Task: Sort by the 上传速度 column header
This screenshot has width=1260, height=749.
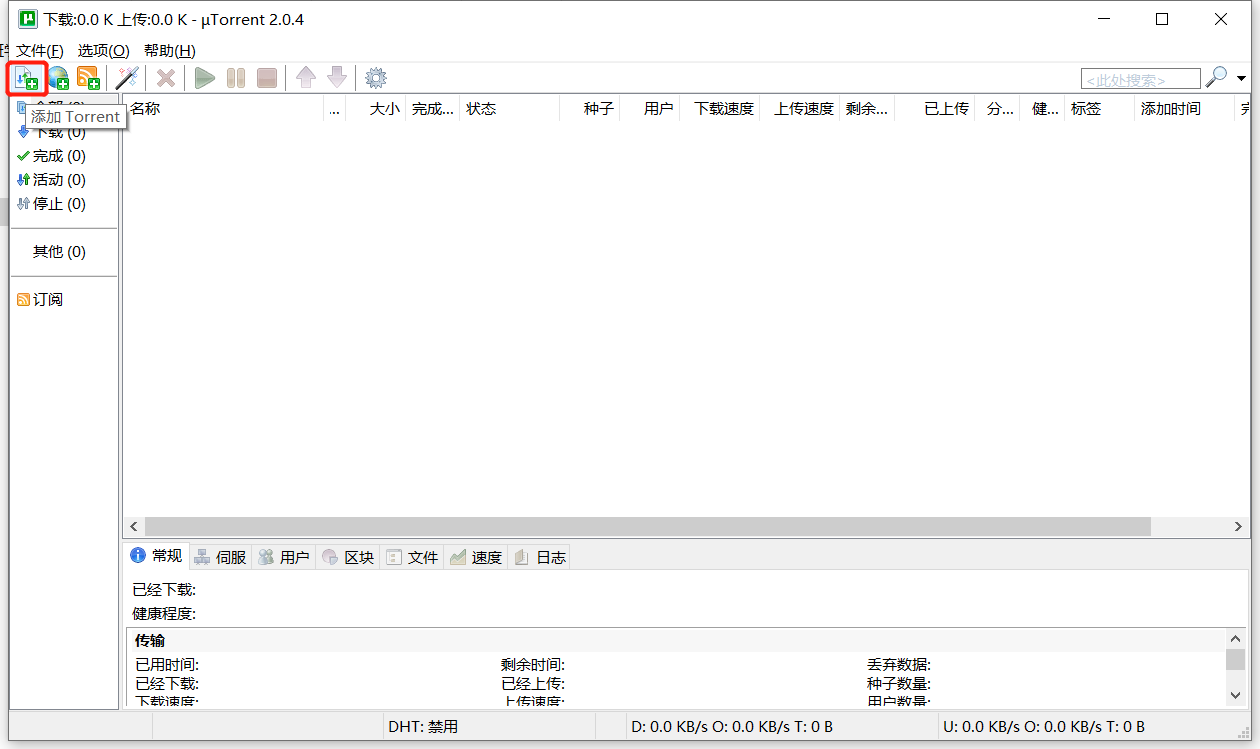Action: coord(799,109)
